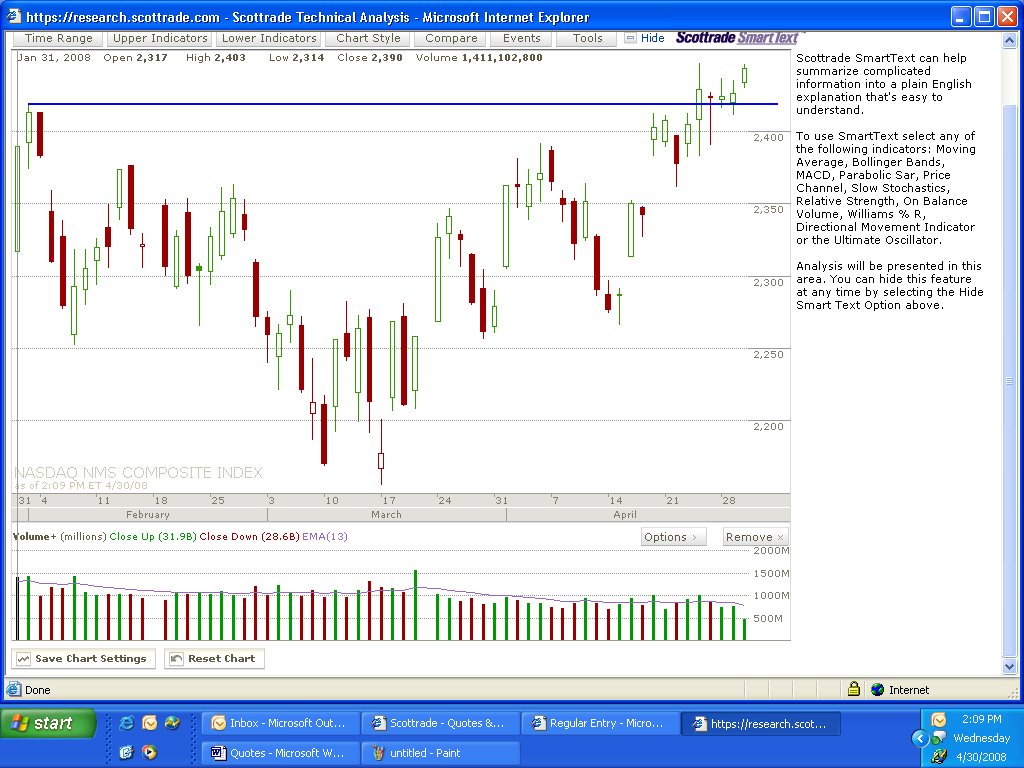Click the Internet Explorer title bar icon

(14, 16)
